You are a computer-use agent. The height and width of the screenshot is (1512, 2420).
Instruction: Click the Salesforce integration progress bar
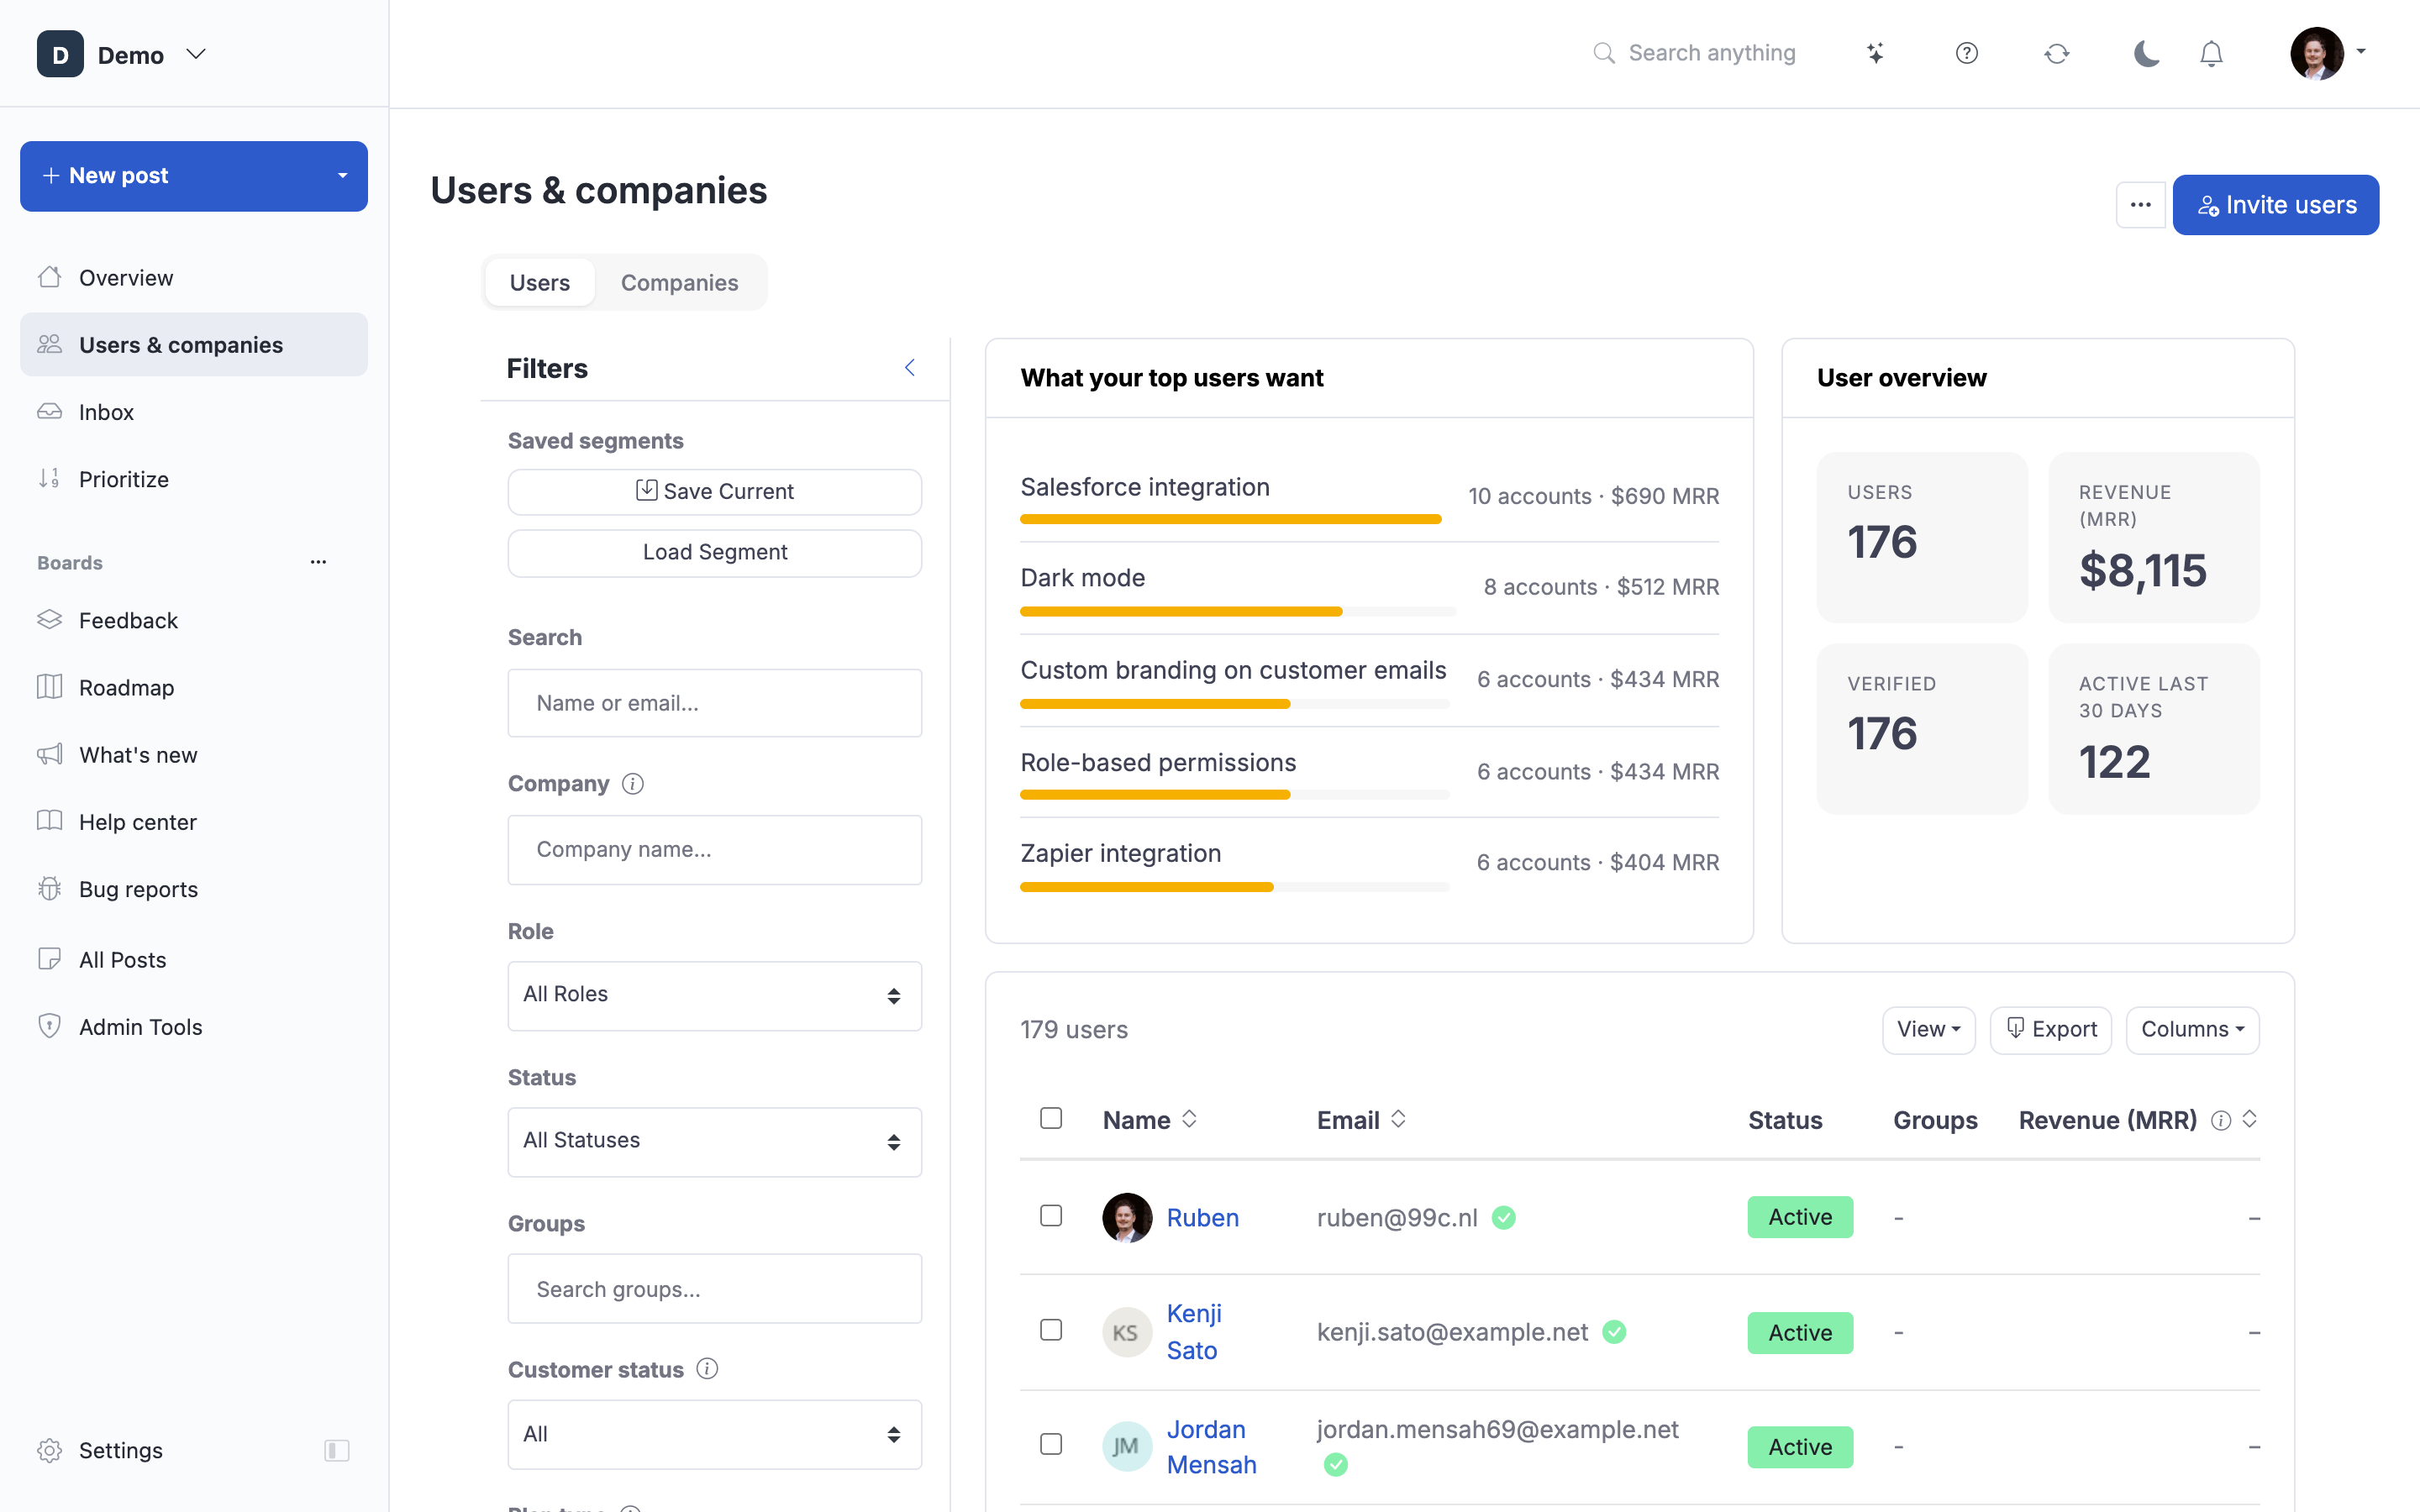(x=1230, y=519)
